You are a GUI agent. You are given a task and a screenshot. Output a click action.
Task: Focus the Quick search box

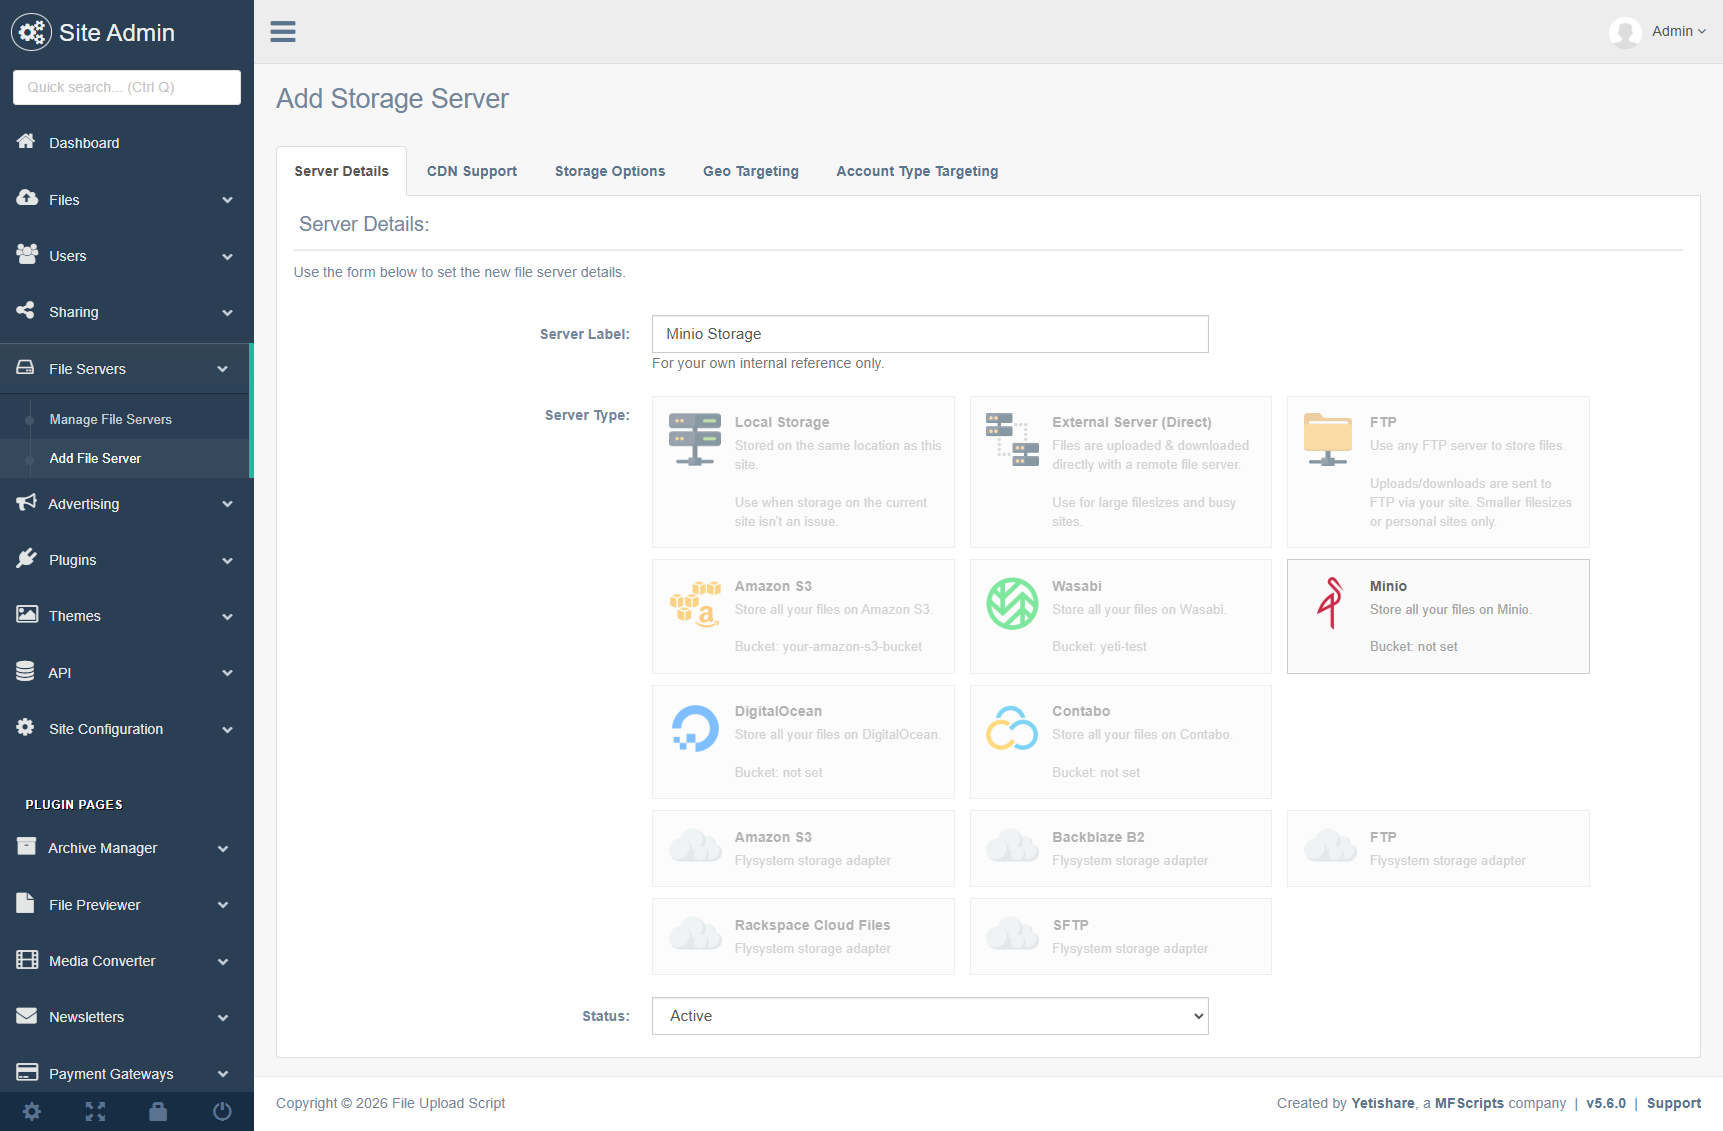pyautogui.click(x=126, y=87)
